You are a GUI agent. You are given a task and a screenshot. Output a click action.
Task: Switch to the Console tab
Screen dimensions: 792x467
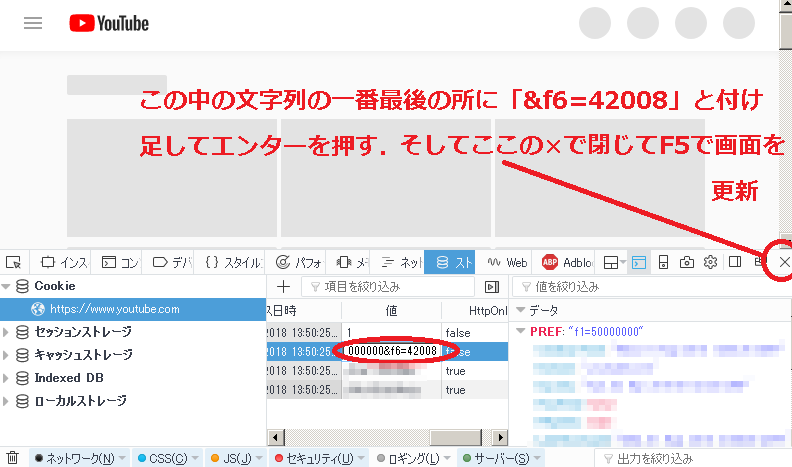pos(120,263)
